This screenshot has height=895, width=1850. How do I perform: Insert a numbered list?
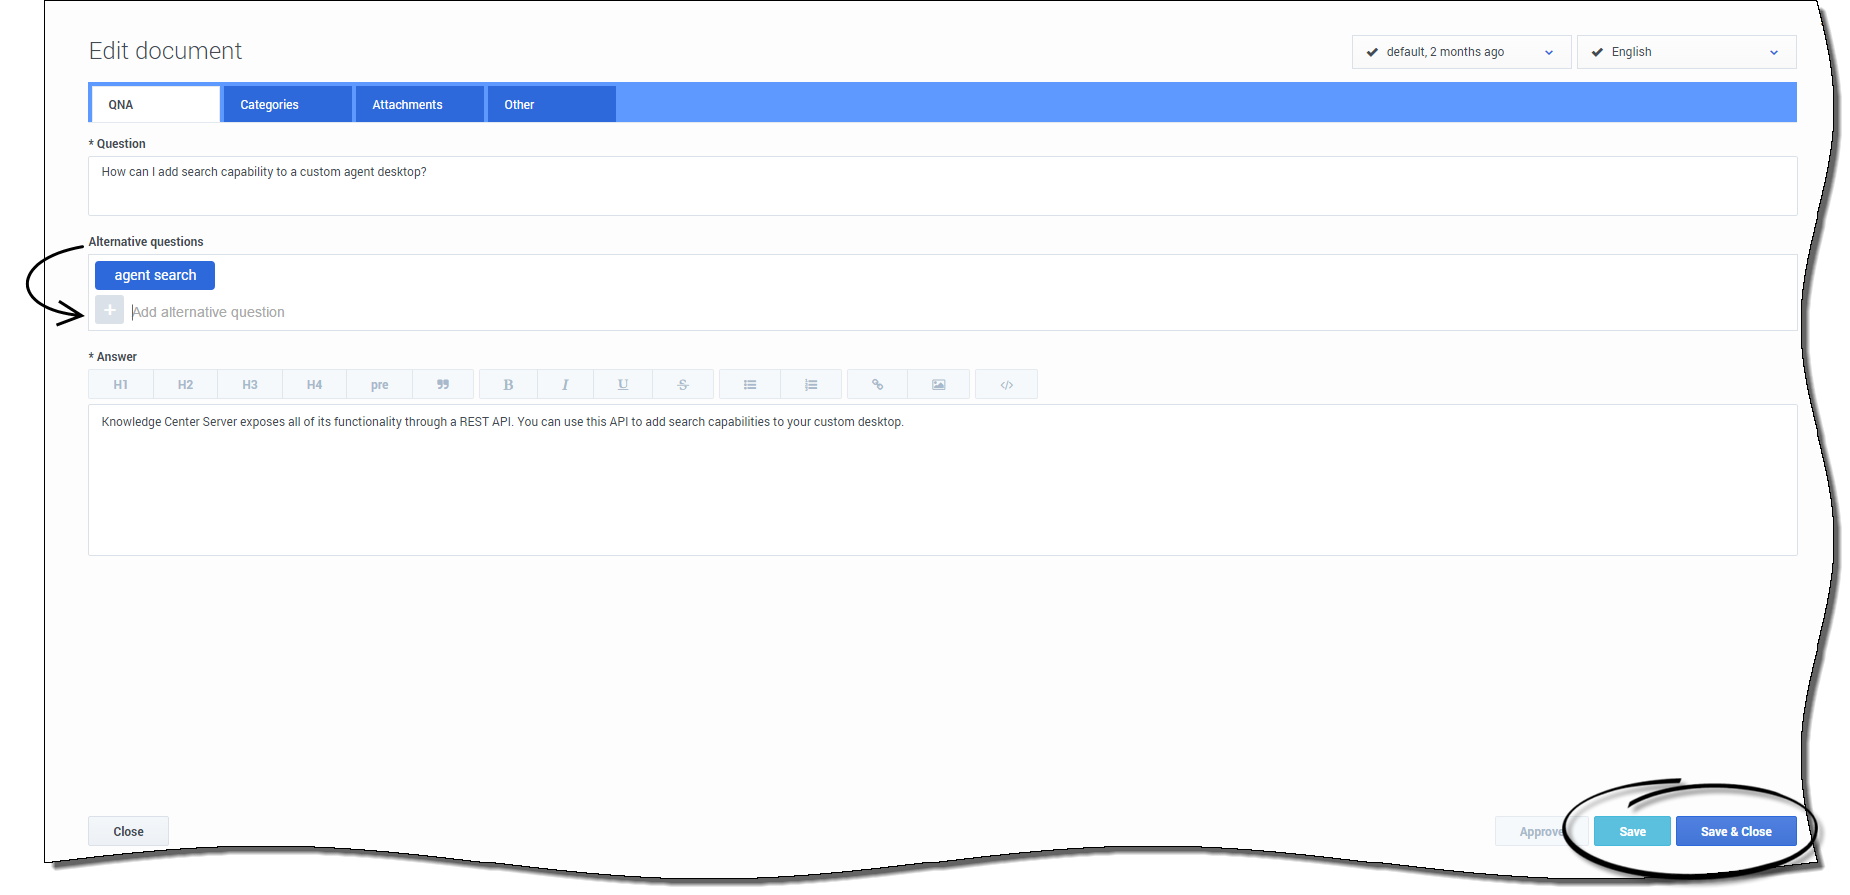[x=811, y=385]
